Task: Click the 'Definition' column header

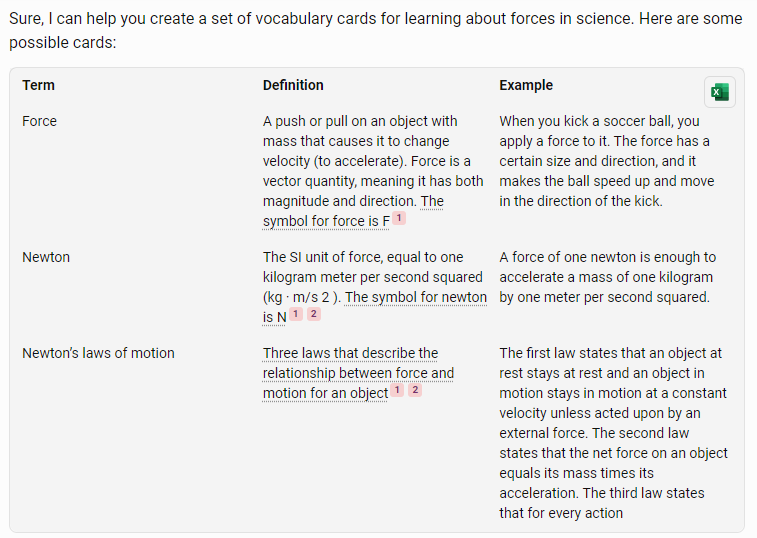Action: coord(293,85)
